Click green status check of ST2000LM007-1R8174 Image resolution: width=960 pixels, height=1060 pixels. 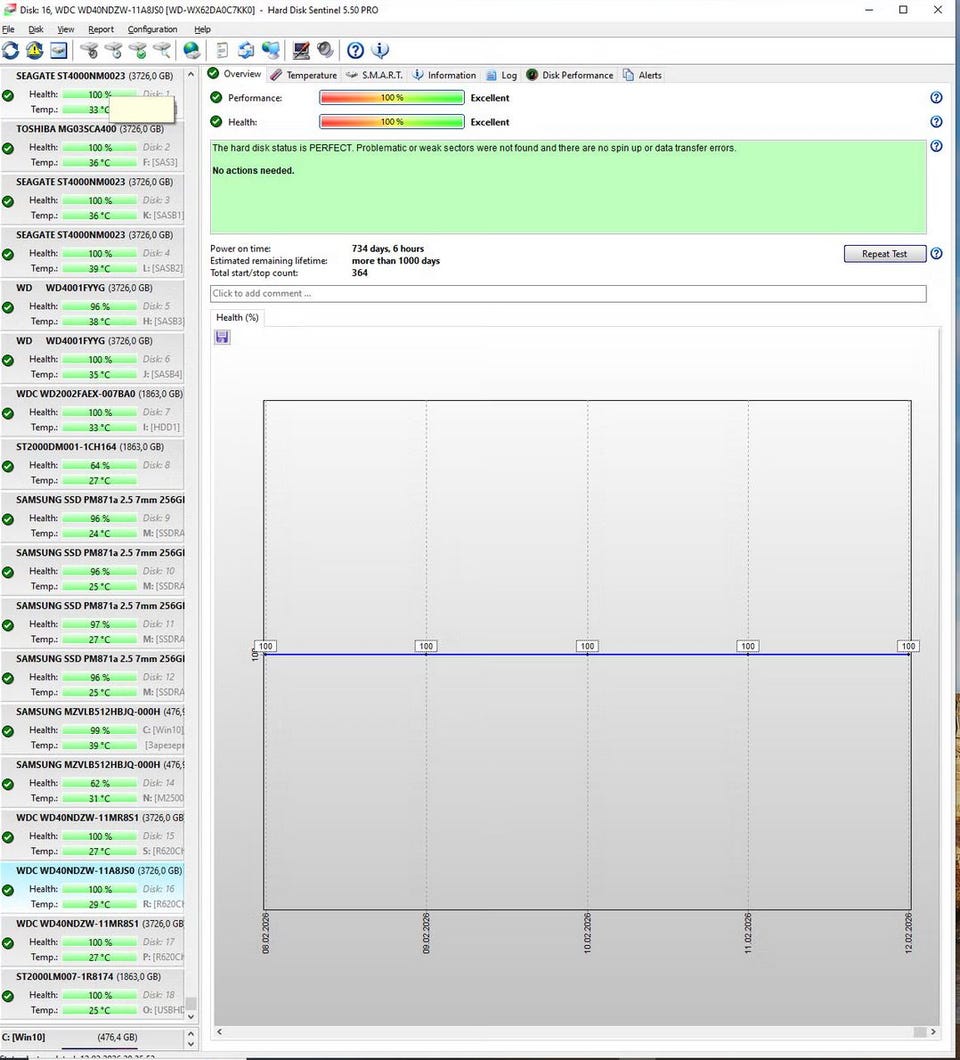pyautogui.click(x=8, y=996)
